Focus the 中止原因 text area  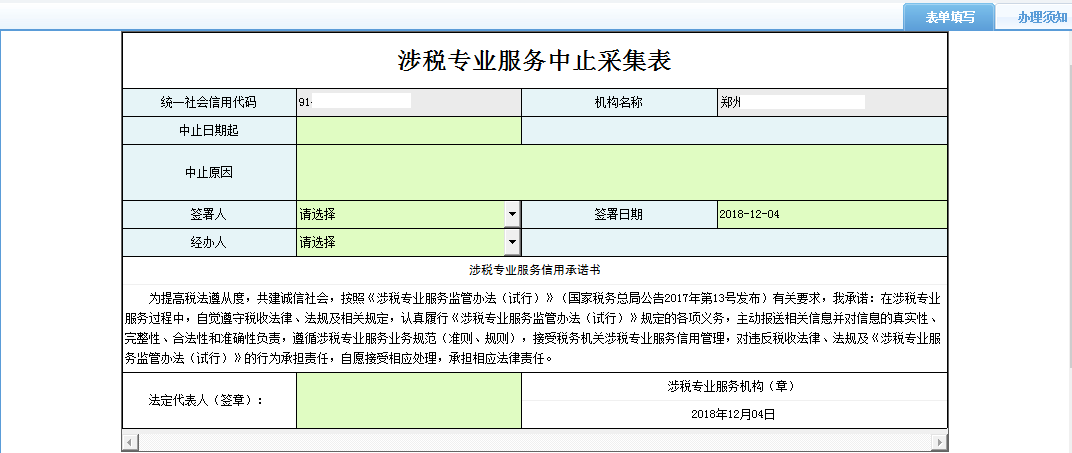pyautogui.click(x=621, y=172)
